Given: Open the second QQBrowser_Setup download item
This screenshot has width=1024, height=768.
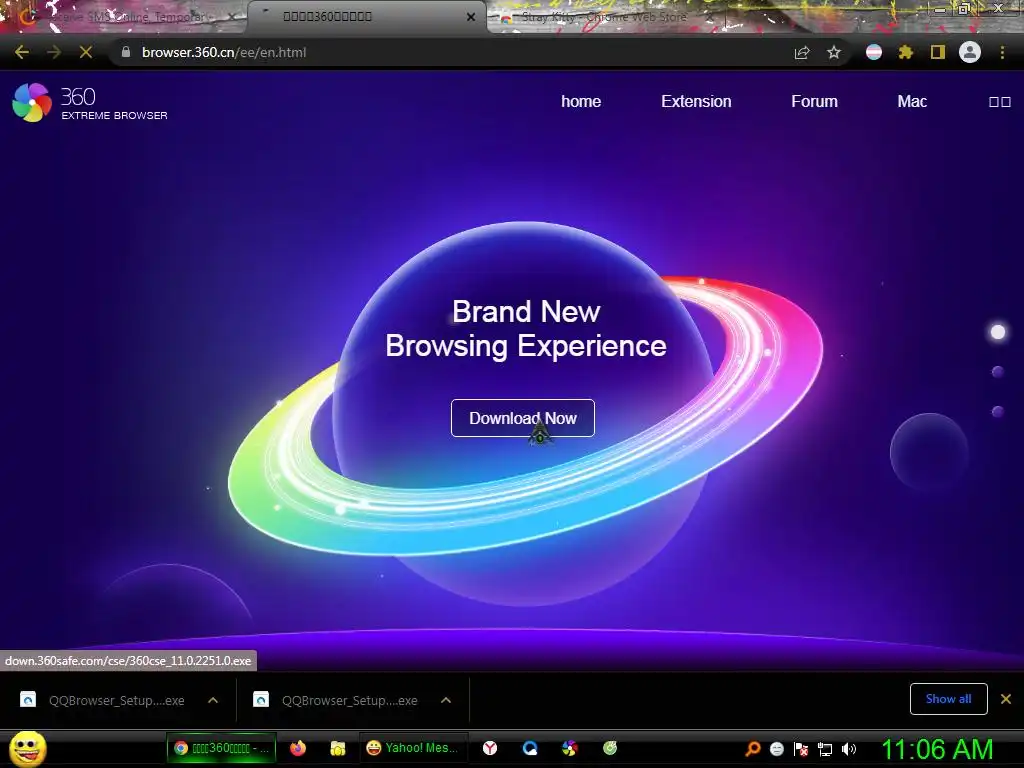Looking at the screenshot, I should (x=336, y=700).
